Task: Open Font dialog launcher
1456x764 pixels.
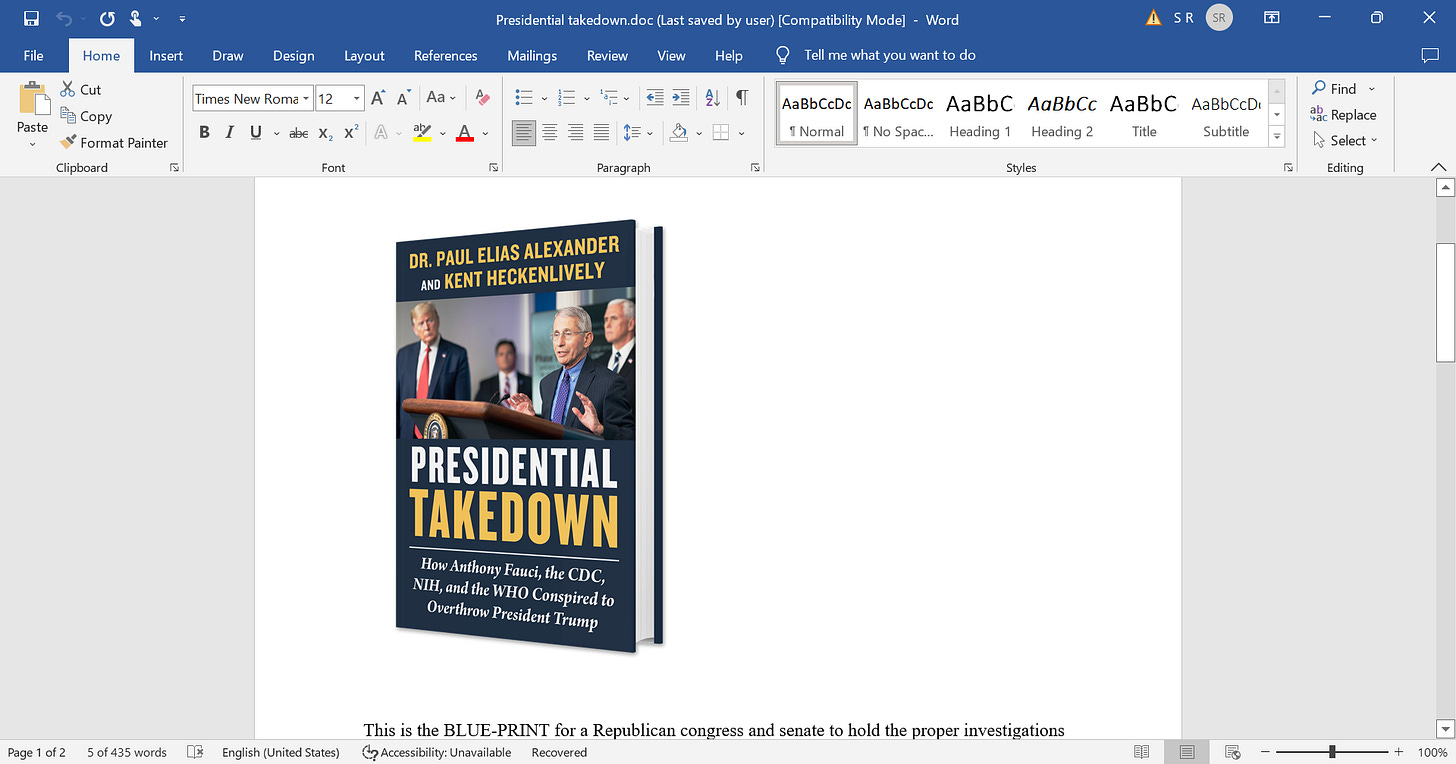Action: [493, 168]
